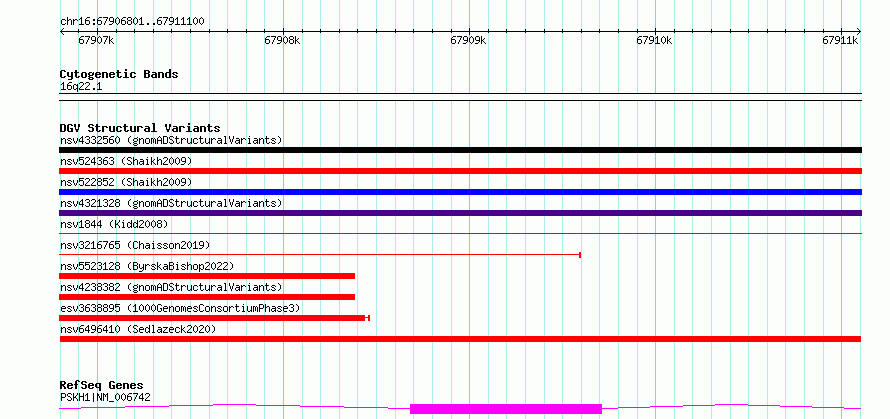Click the nsv4238382 (gnomADStructuralVariants) label
This screenshot has width=890, height=419.
(x=171, y=287)
